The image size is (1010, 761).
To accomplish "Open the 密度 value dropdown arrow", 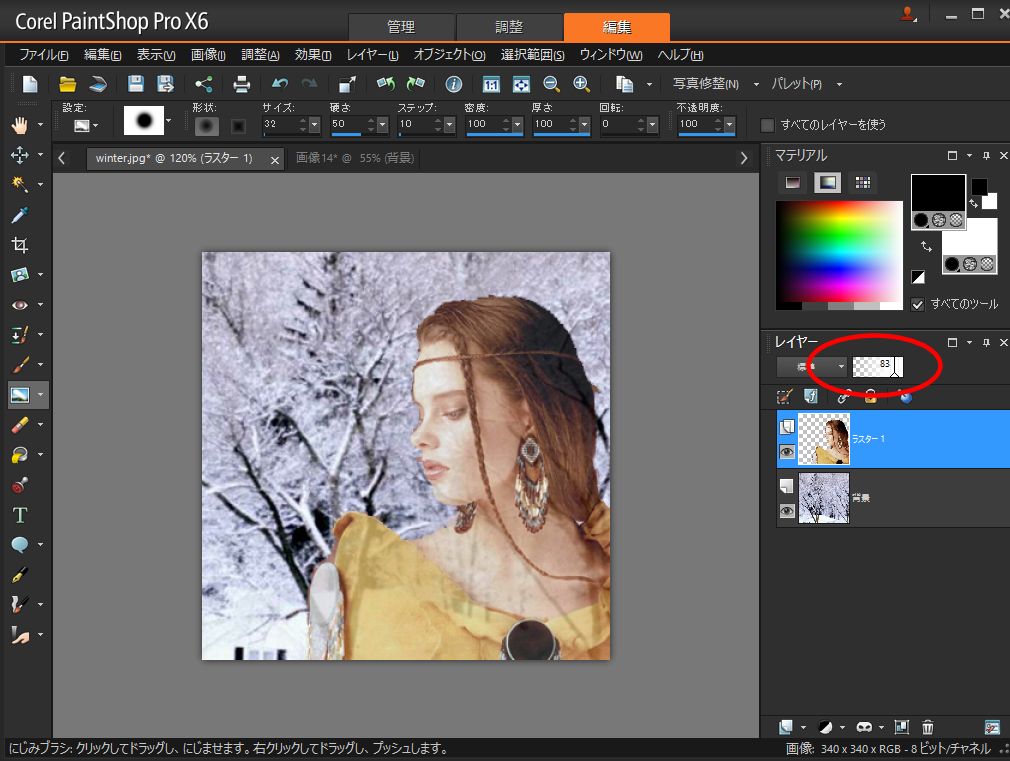I will click(517, 124).
